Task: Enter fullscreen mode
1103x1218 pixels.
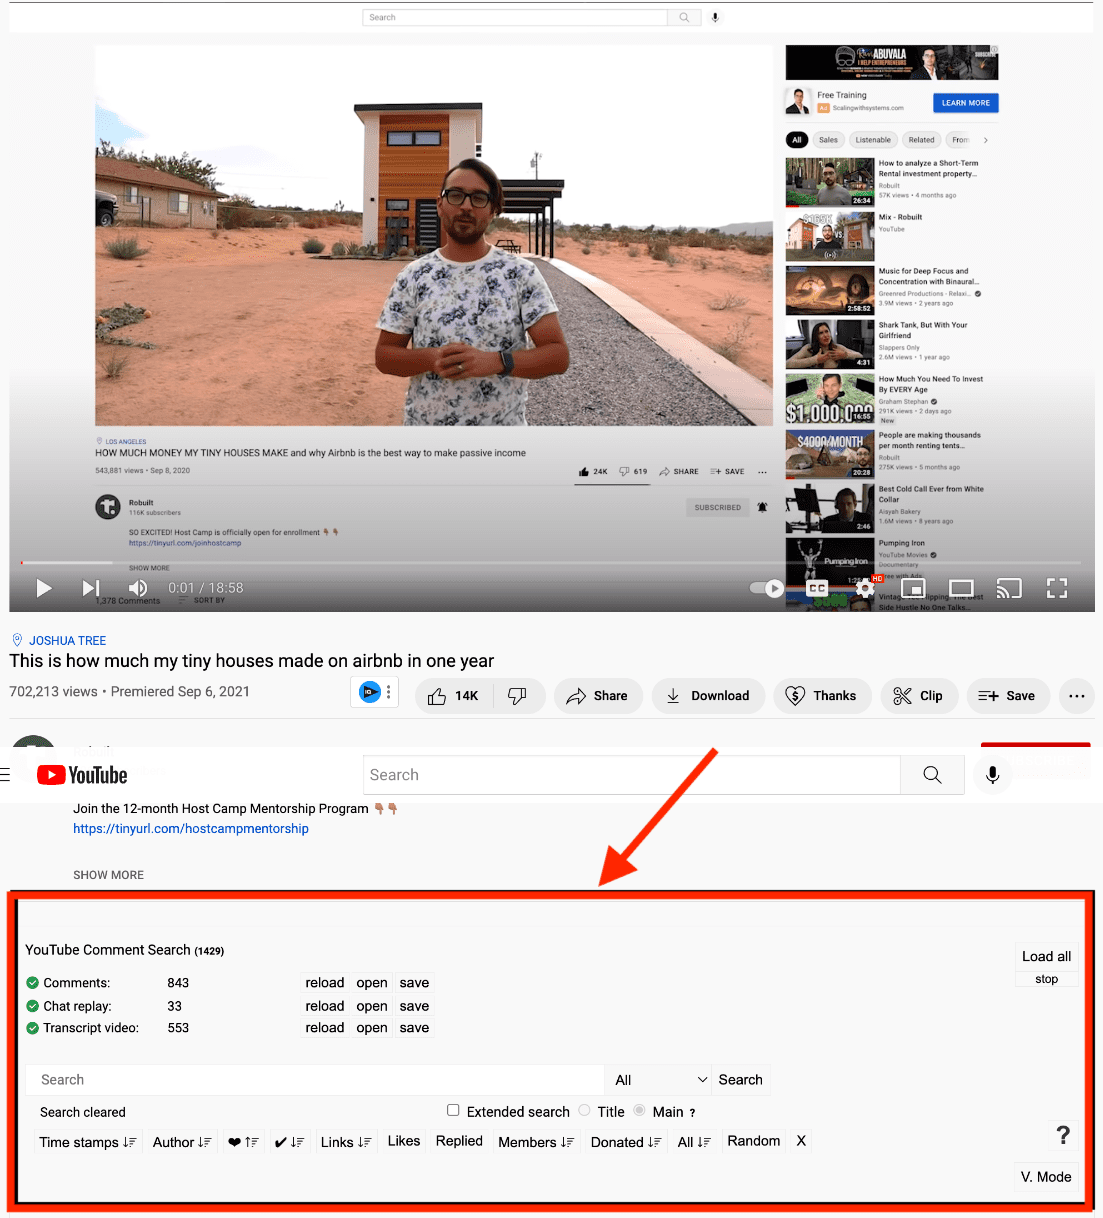Action: [1057, 589]
